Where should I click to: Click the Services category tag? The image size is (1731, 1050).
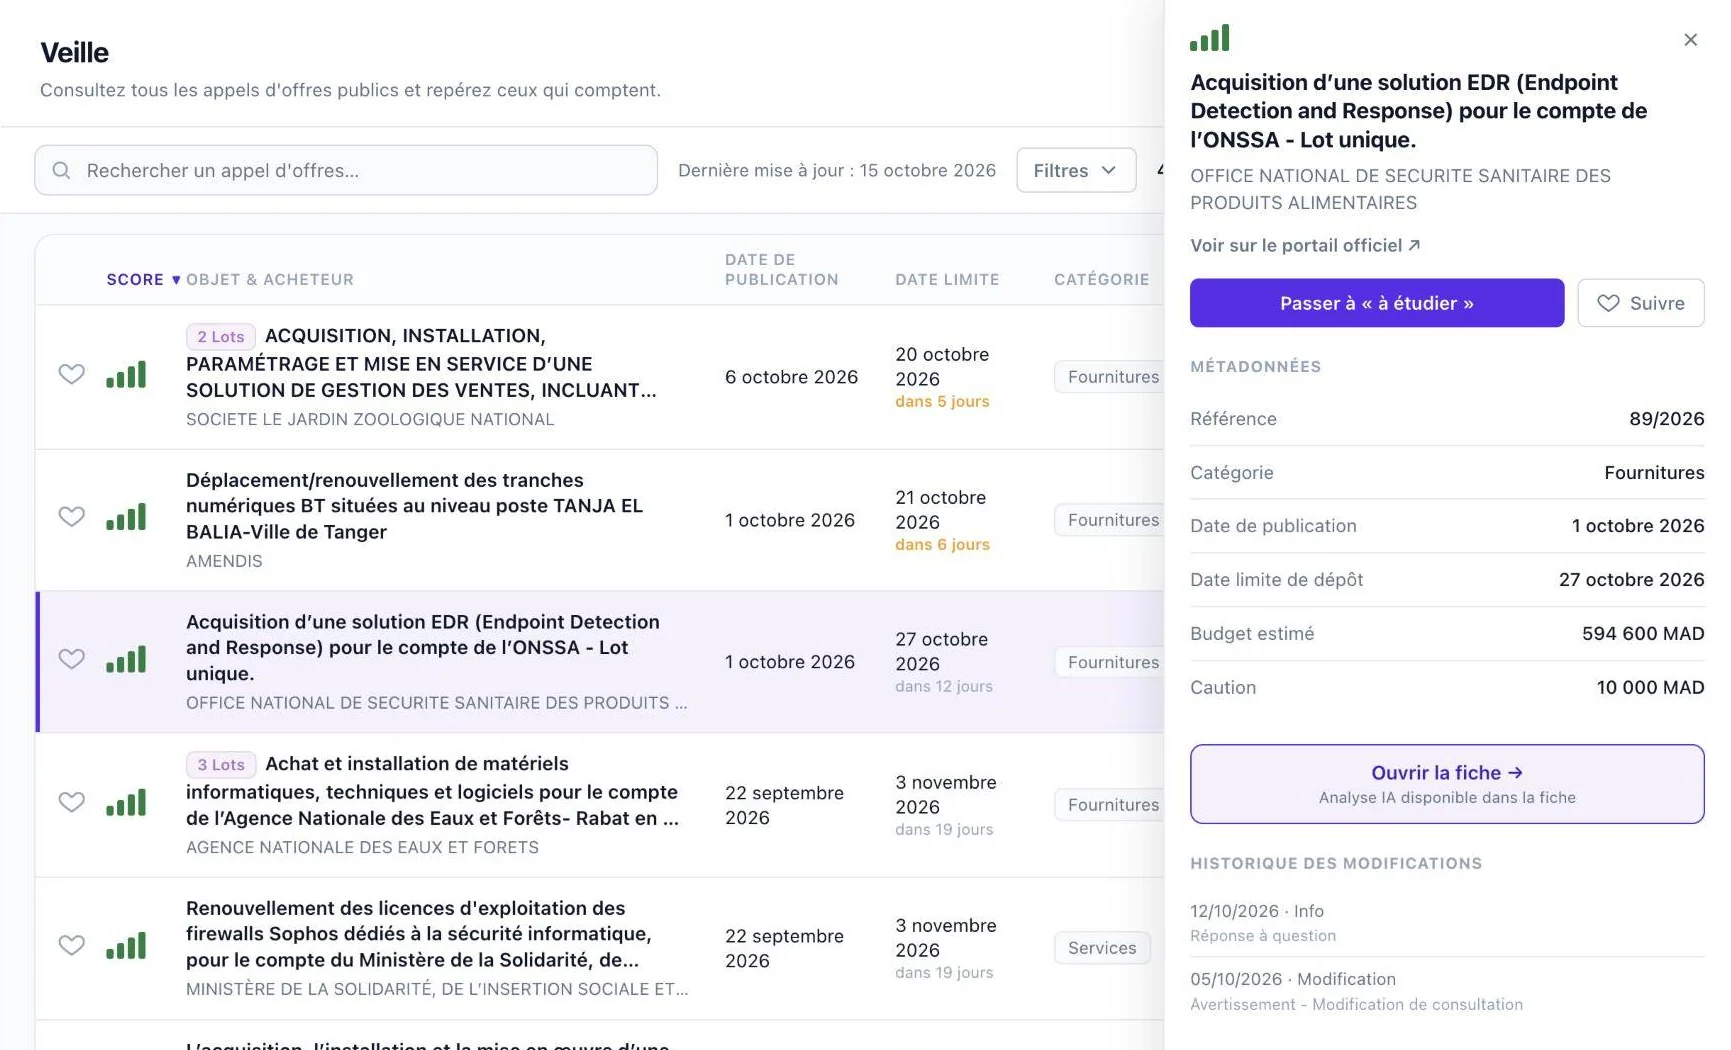1102,948
